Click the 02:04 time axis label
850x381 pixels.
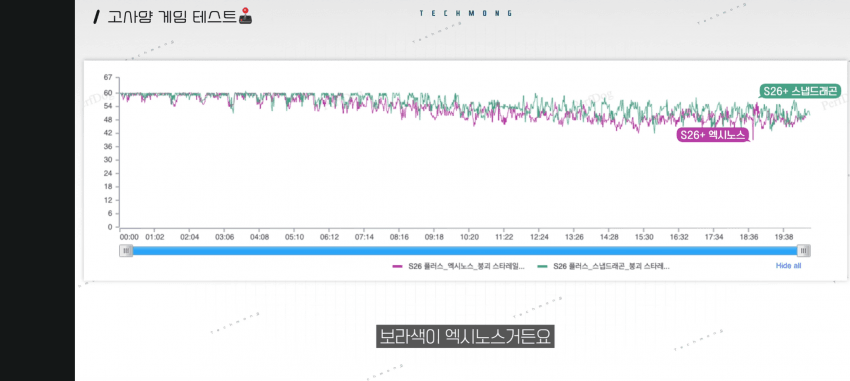point(190,237)
